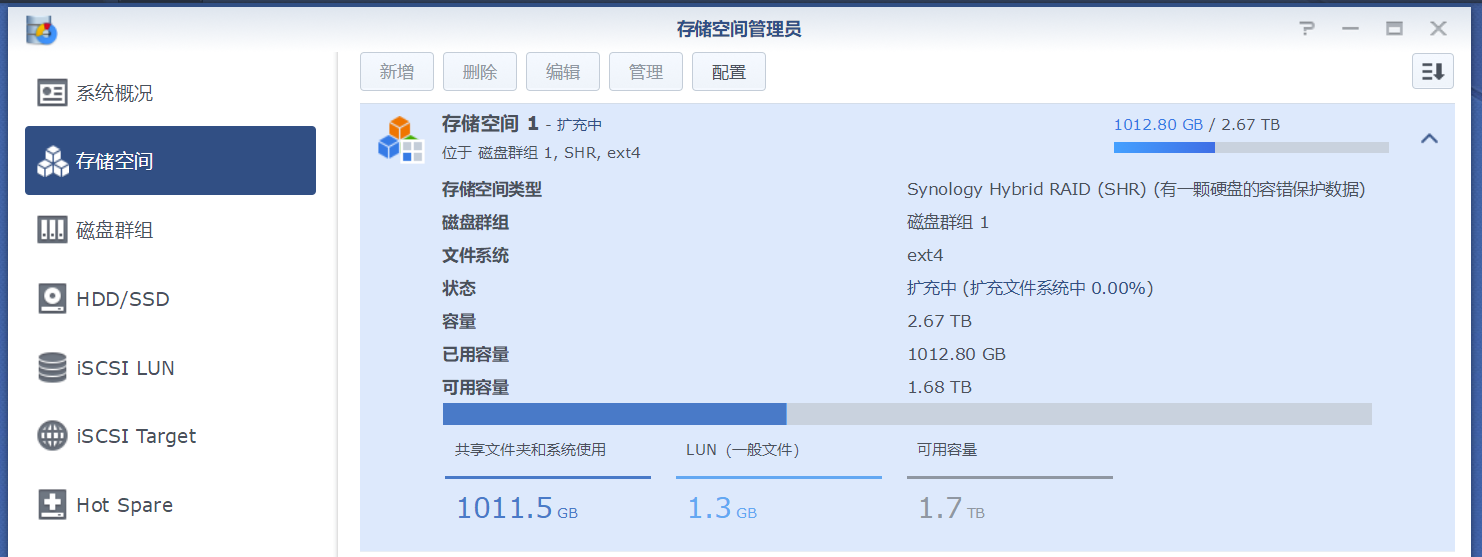
Task: Click the wide capacity usage bar
Action: point(907,414)
